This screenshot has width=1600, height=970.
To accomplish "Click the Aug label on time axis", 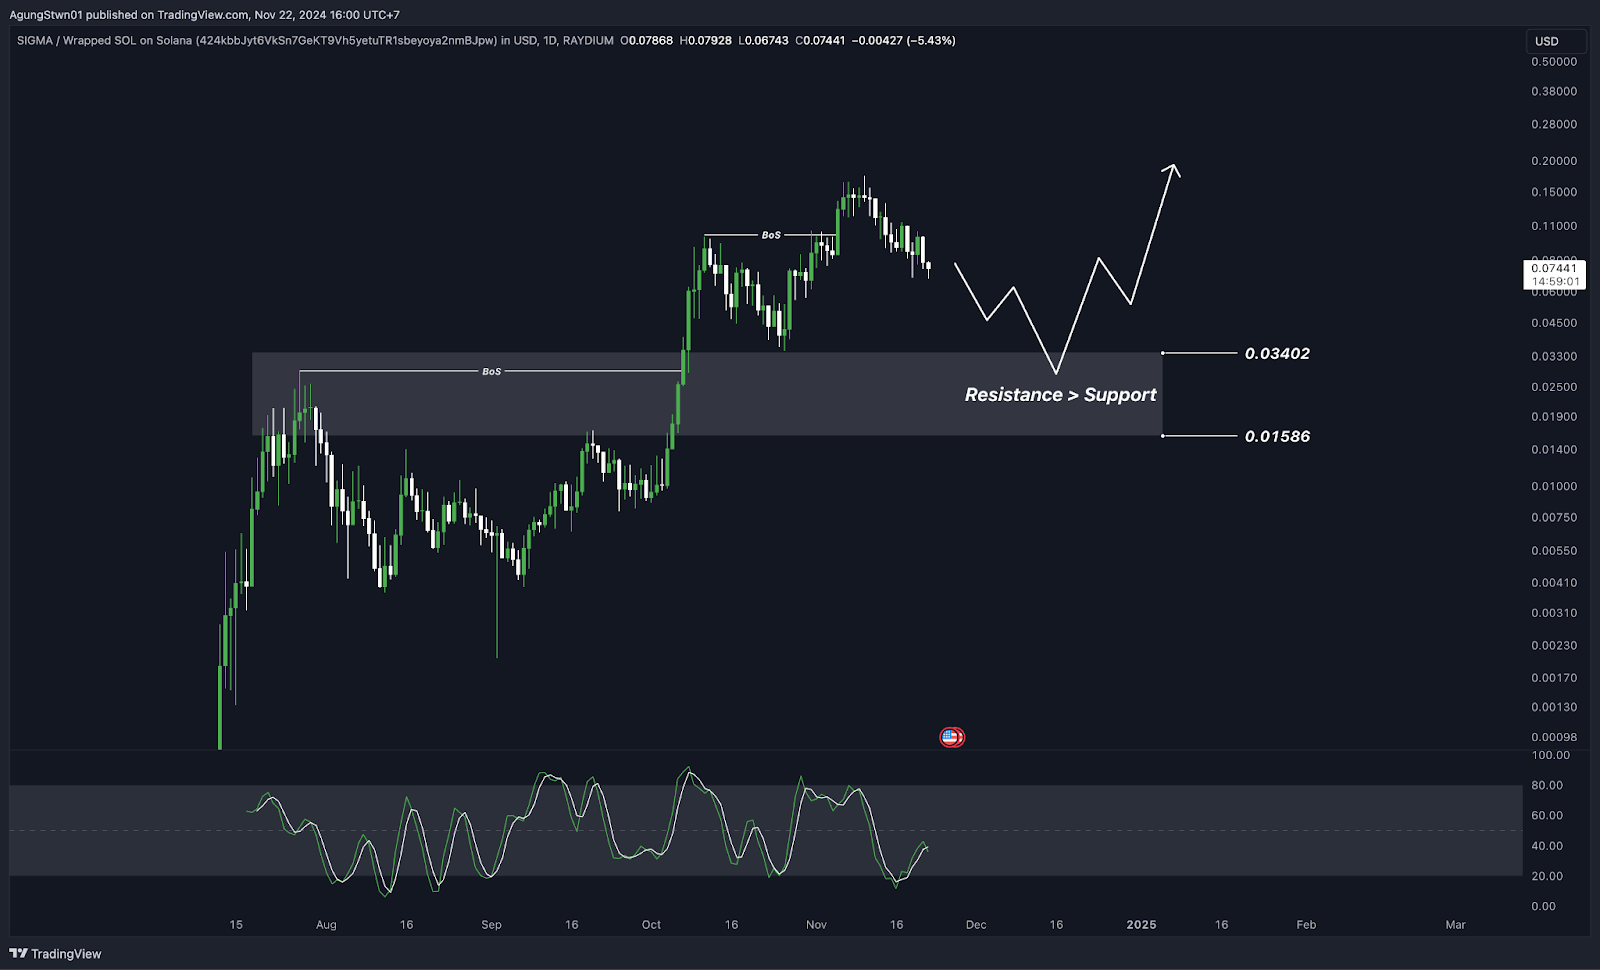I will pos(326,925).
